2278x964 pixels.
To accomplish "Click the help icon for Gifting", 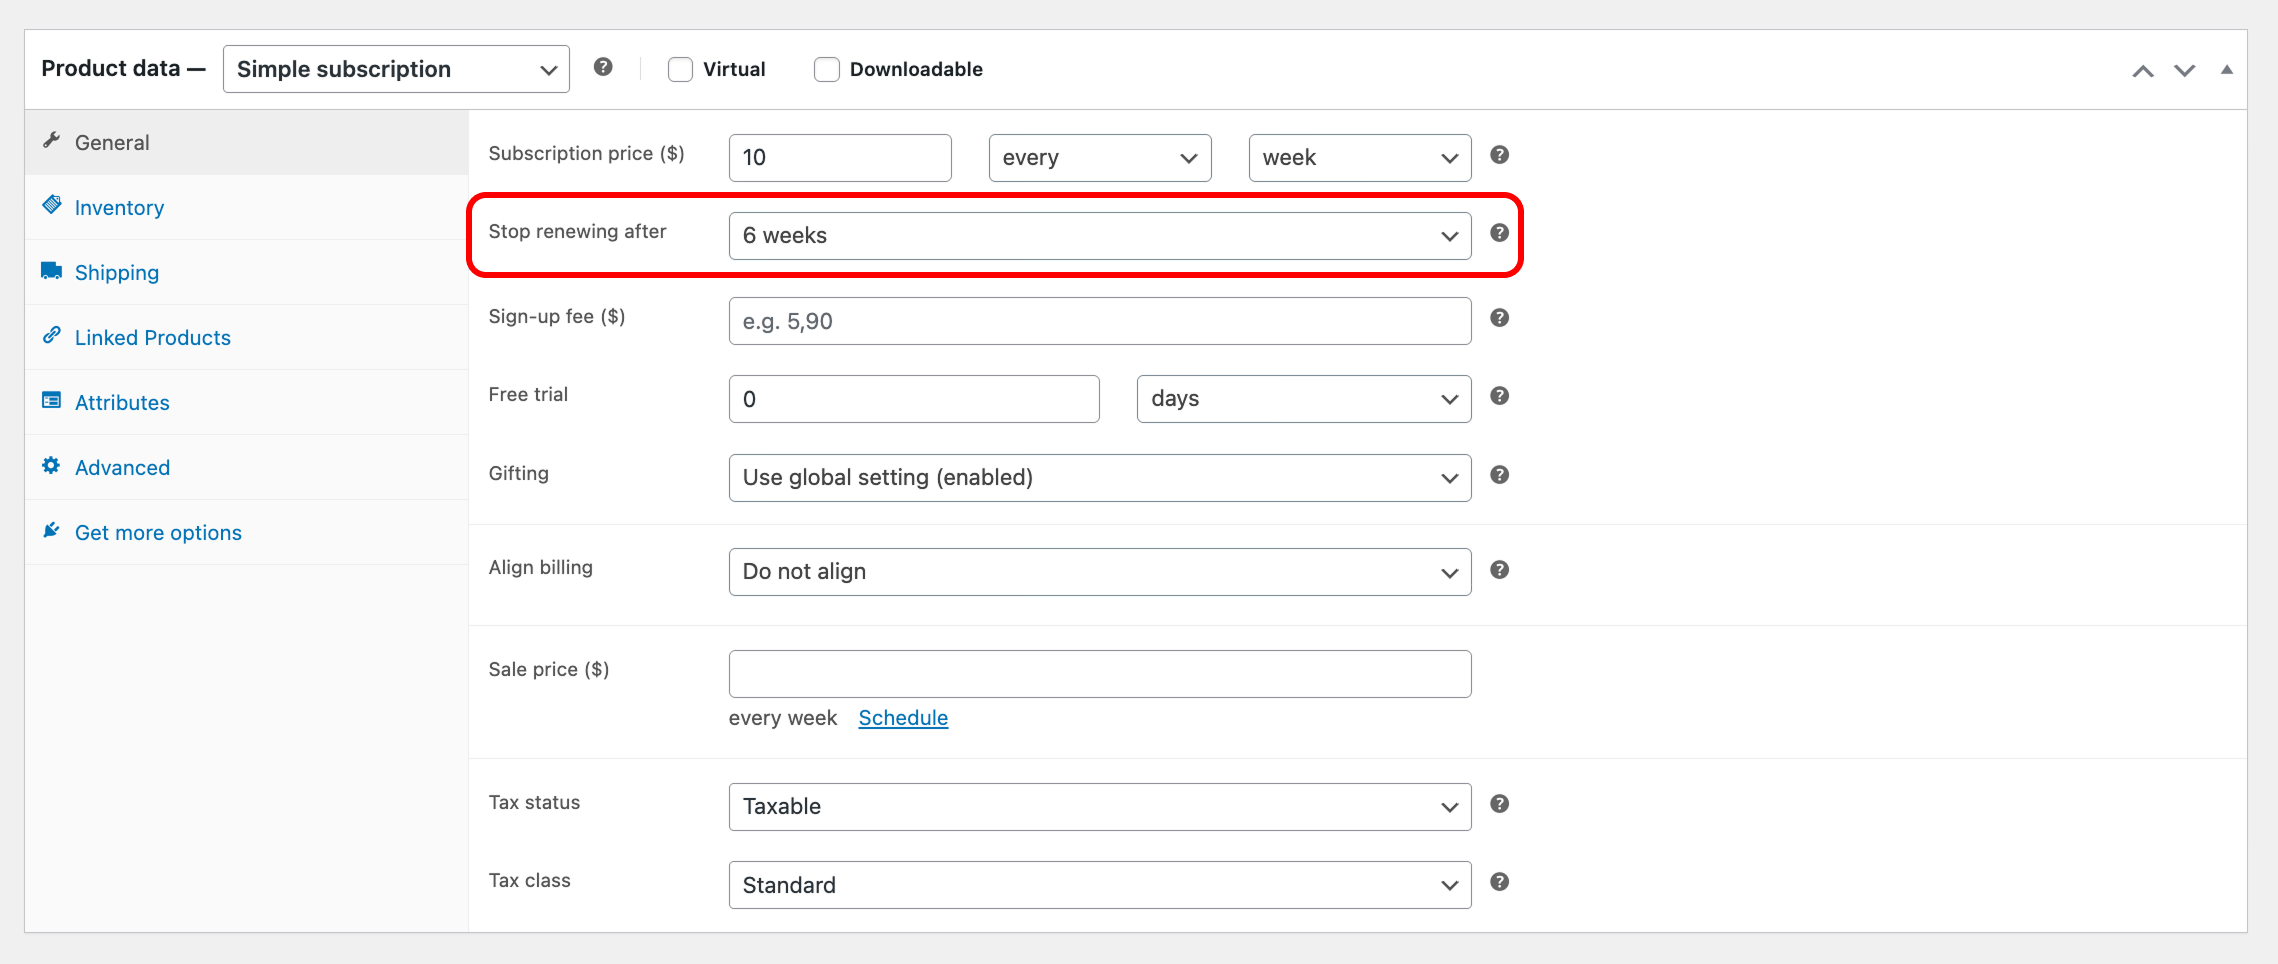I will coord(1499,475).
